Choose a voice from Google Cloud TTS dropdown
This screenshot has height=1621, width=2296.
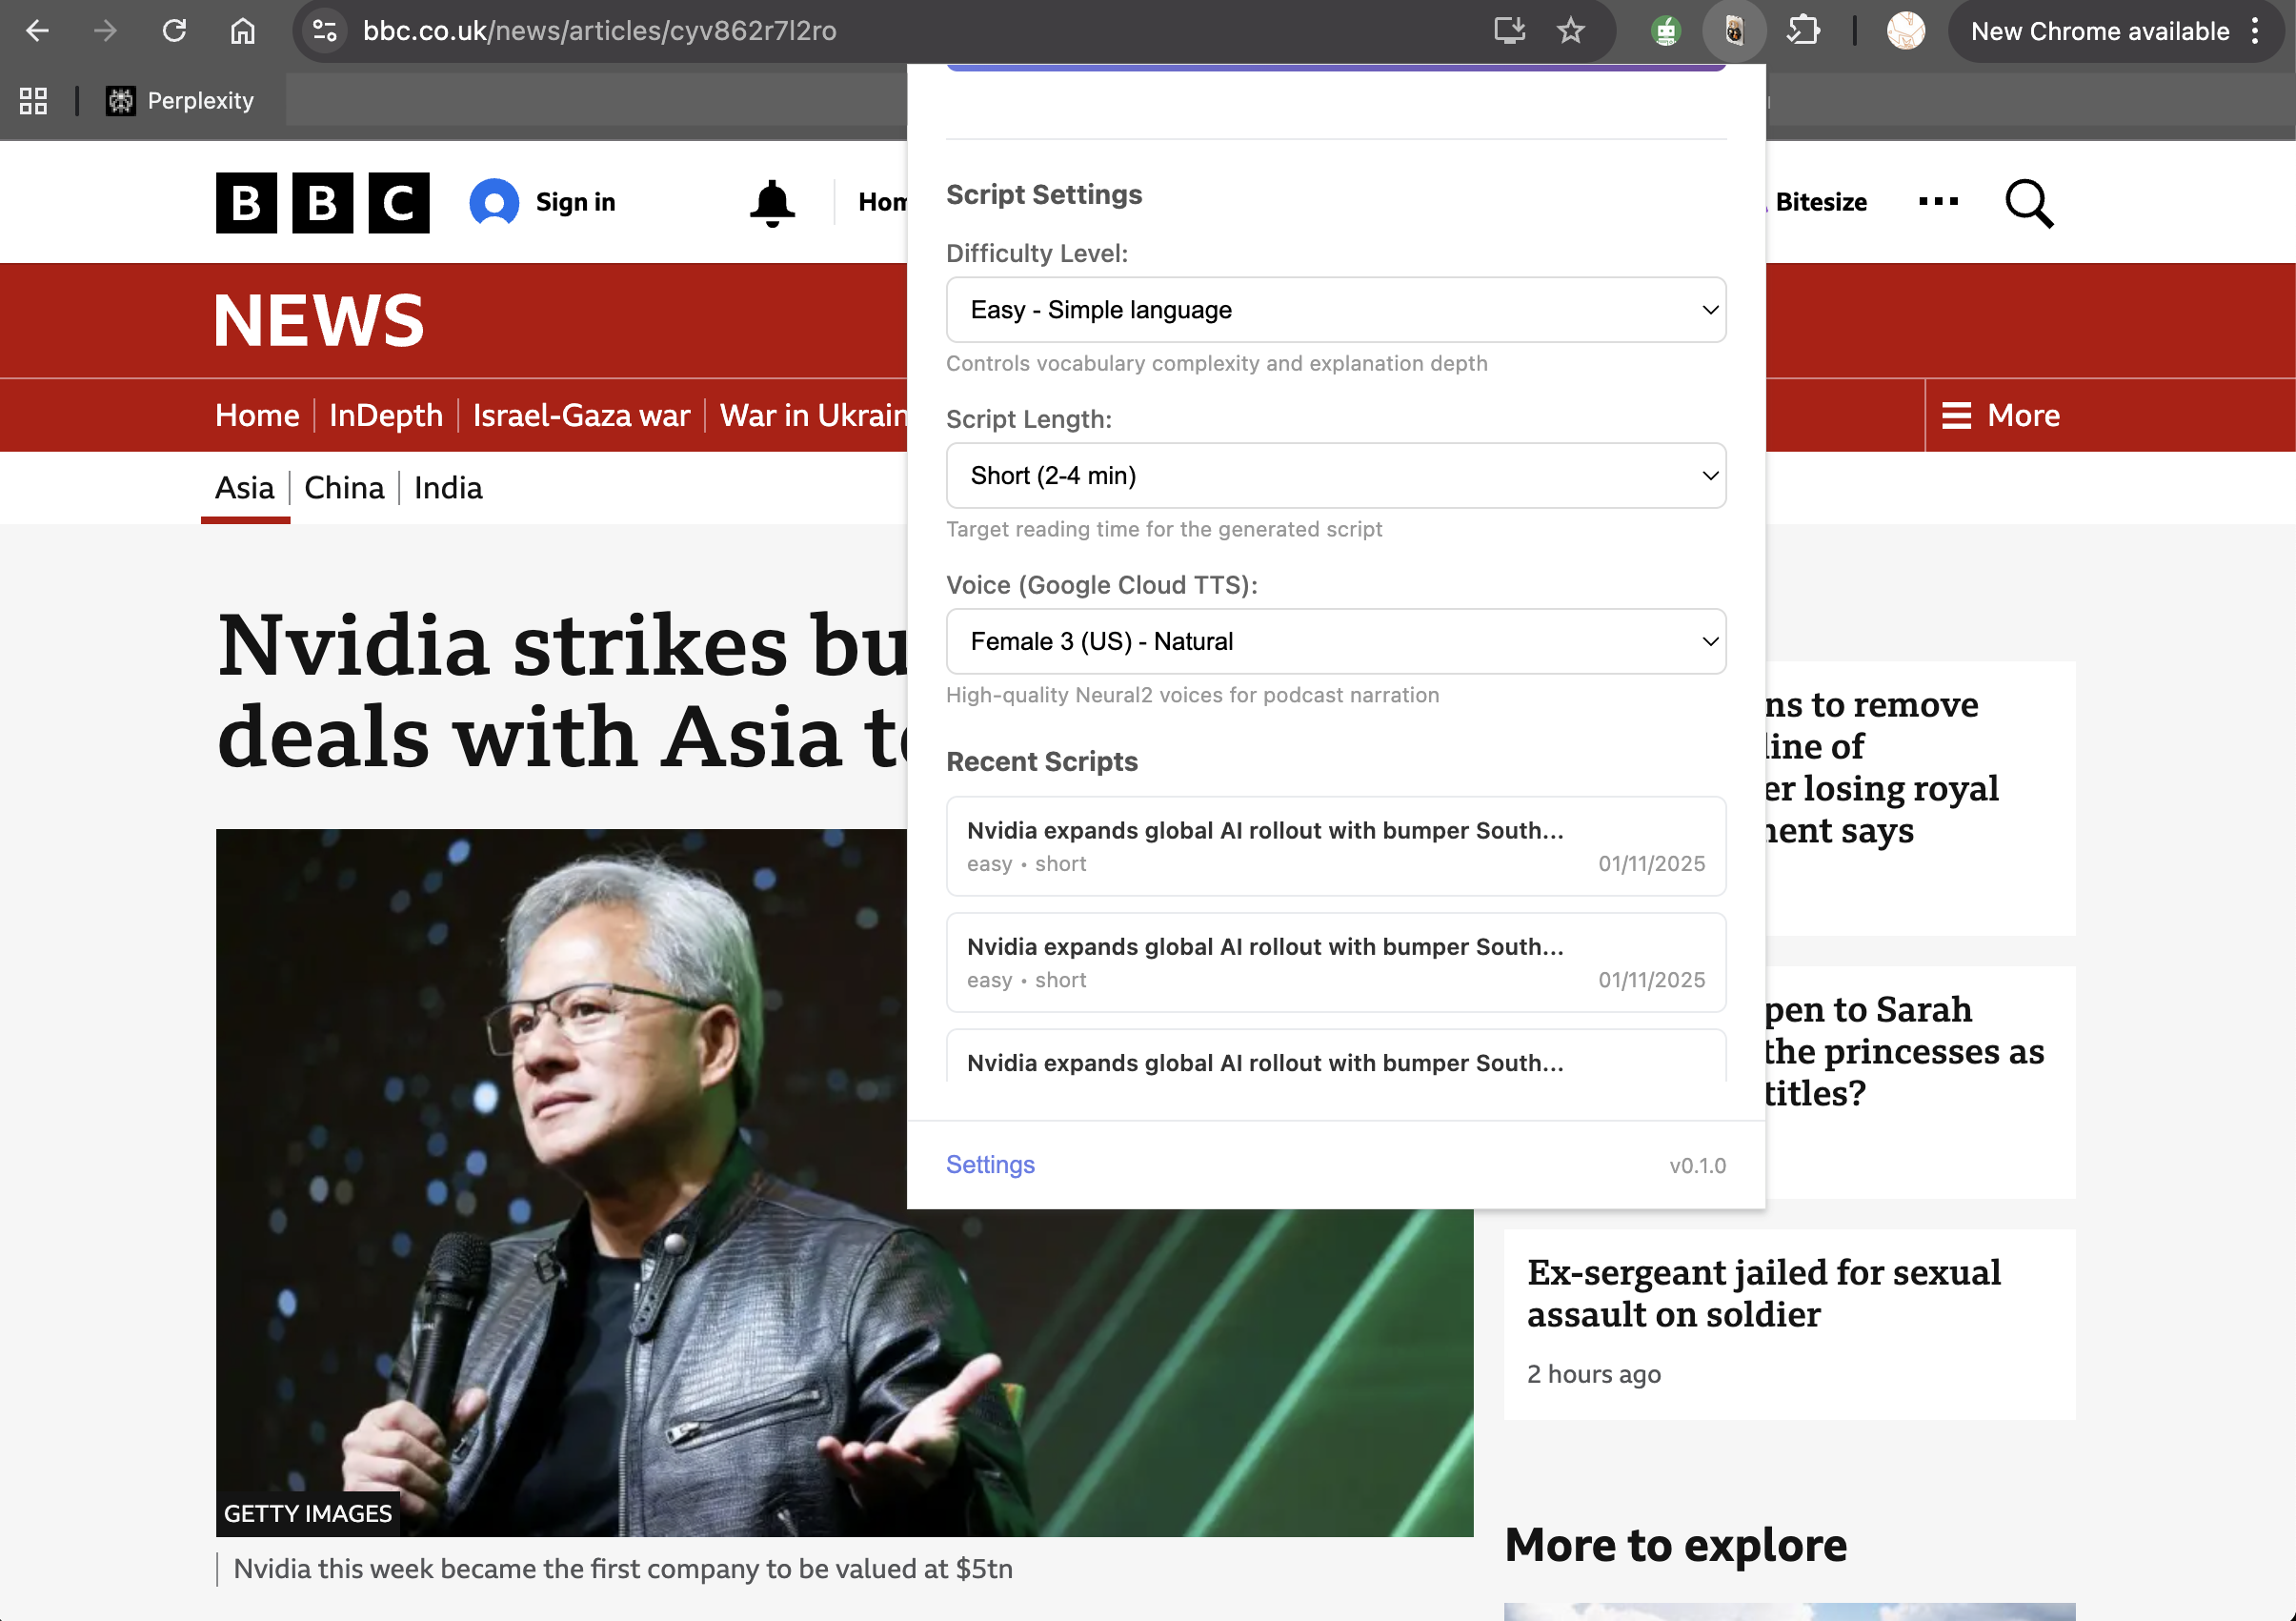(x=1335, y=642)
